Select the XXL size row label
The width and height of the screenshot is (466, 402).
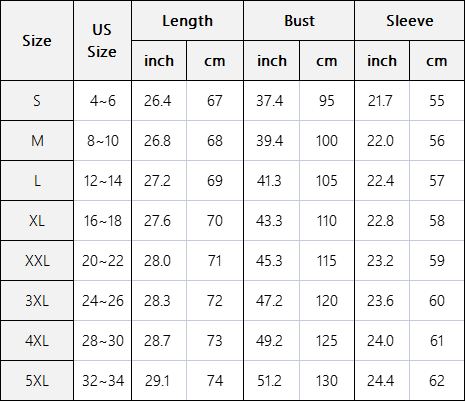pyautogui.click(x=37, y=261)
